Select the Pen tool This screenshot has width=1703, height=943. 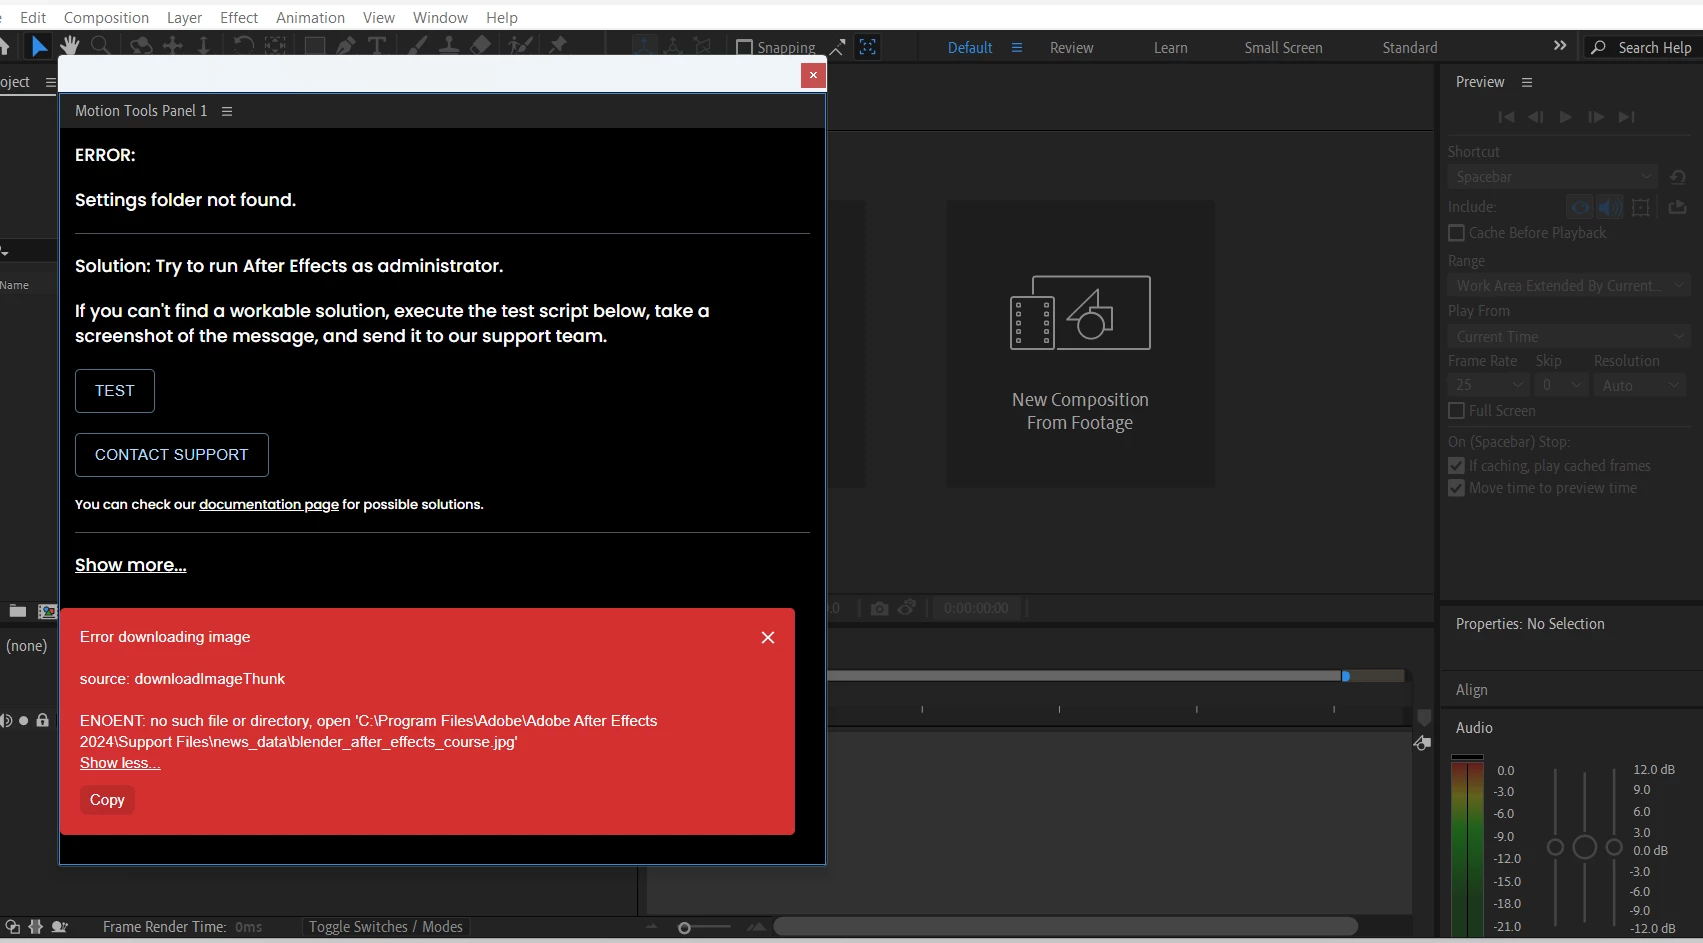click(x=346, y=46)
